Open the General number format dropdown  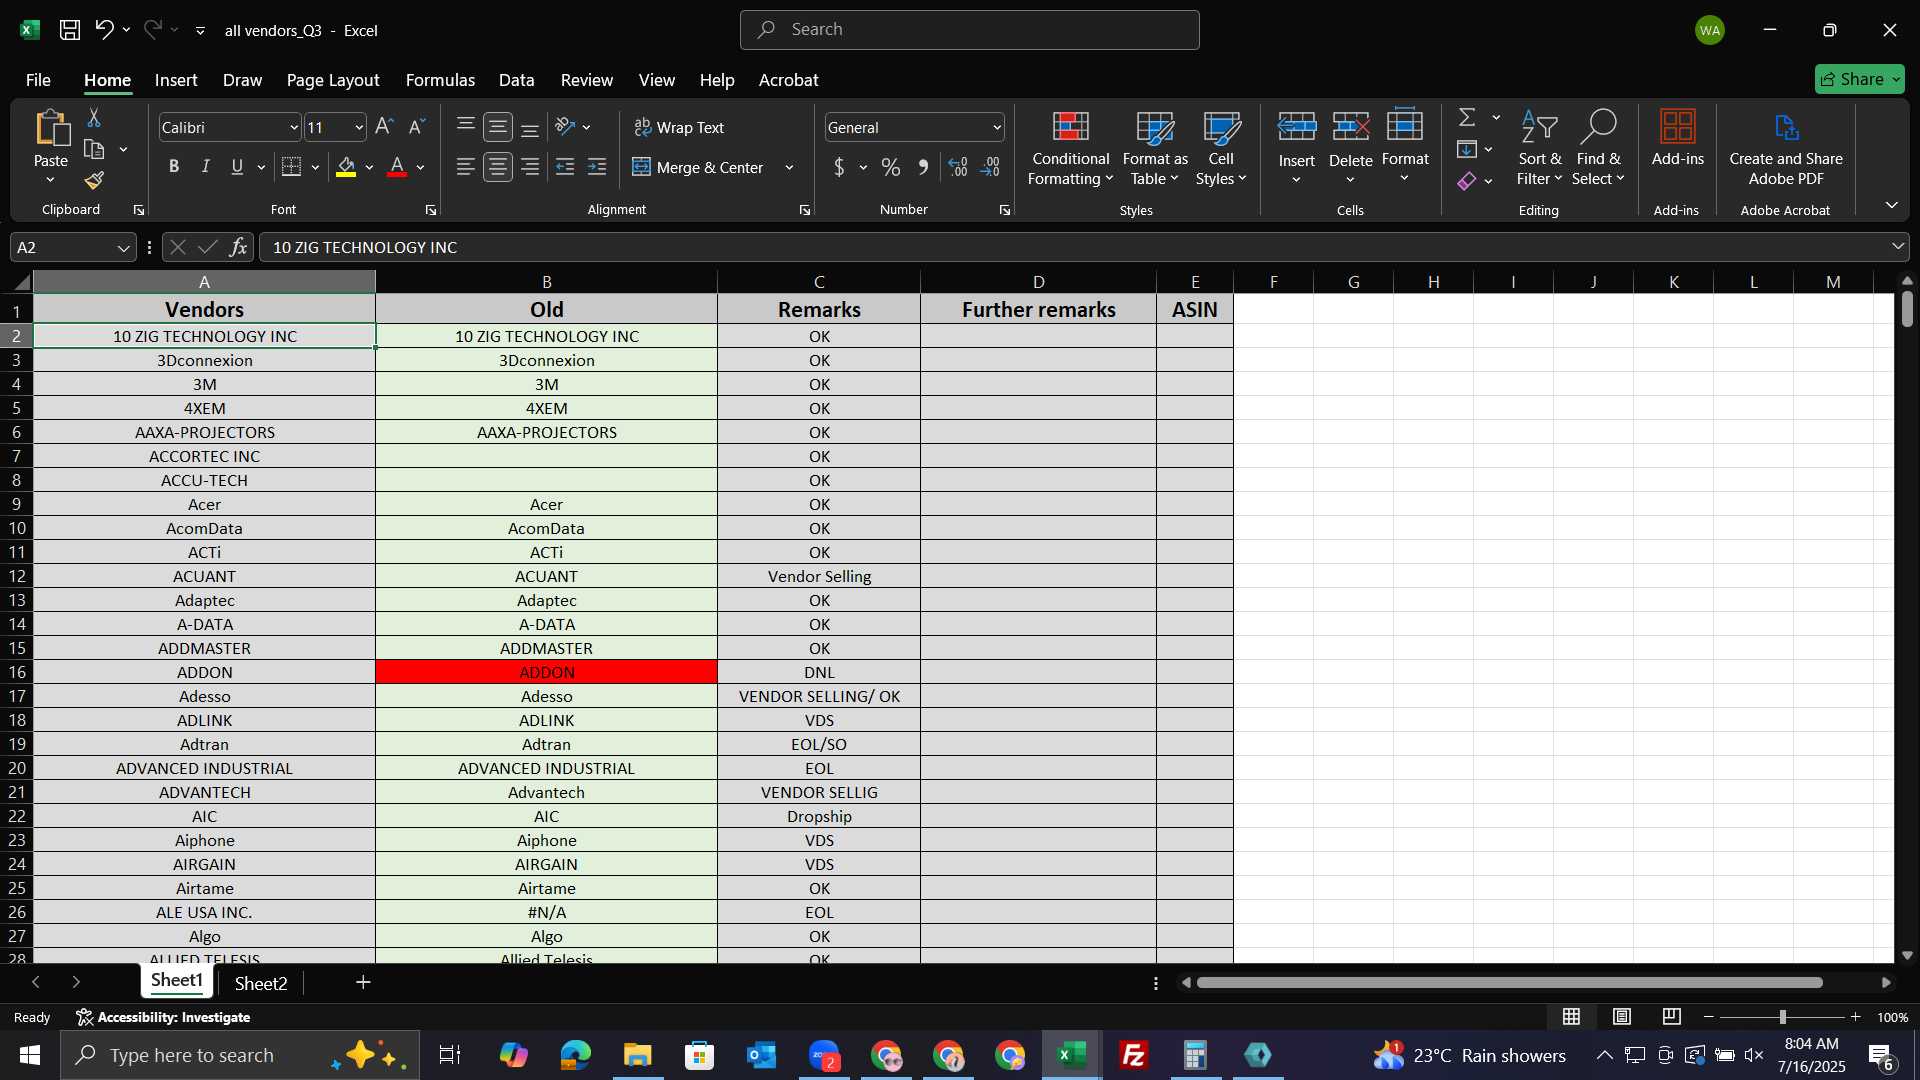(997, 127)
